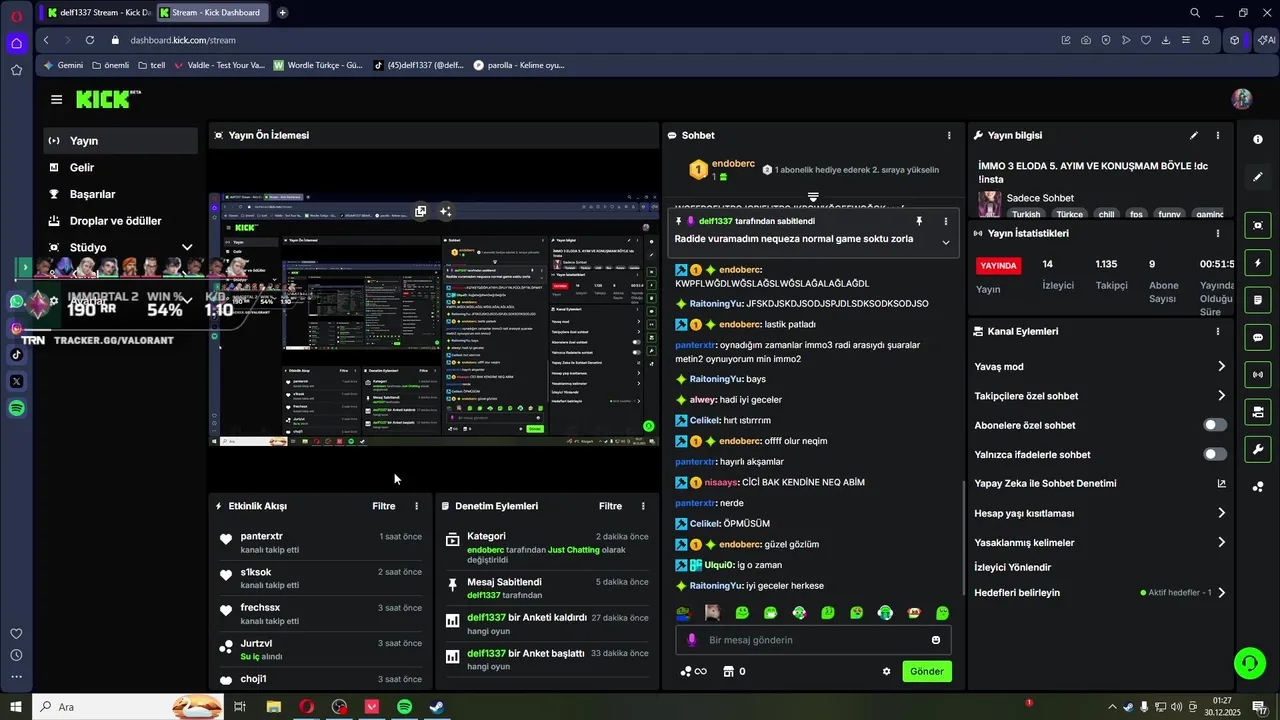Expand the Stüdyo sidebar section

point(186,247)
